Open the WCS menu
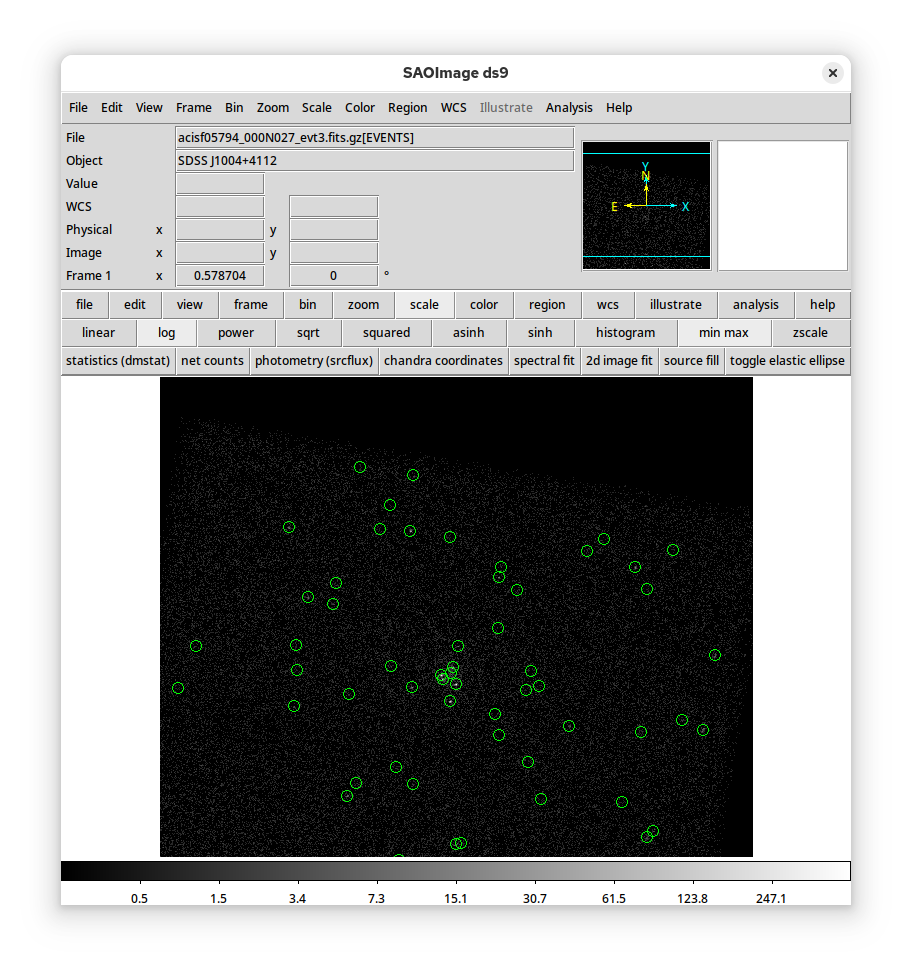Viewport: 912px width, 972px height. click(453, 108)
